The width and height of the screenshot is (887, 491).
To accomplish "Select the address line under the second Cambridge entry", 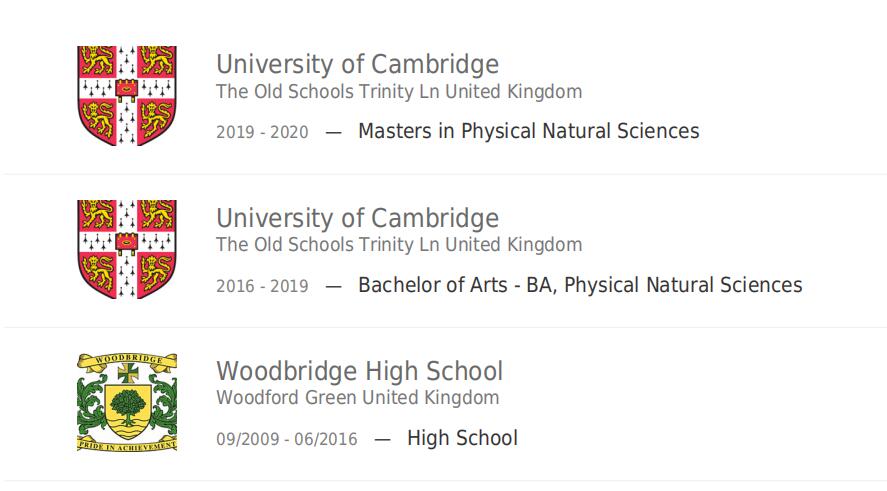I will [x=399, y=244].
